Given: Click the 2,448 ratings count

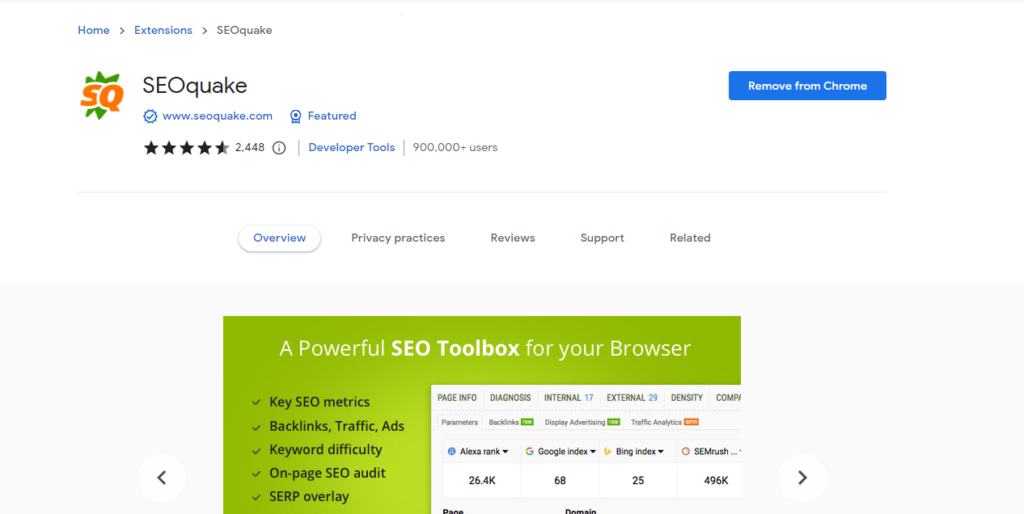Looking at the screenshot, I should coord(250,148).
